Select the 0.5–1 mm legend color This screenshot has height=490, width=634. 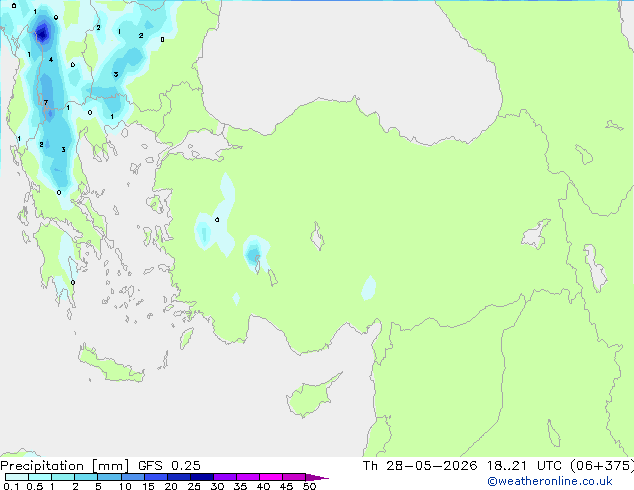pos(40,477)
